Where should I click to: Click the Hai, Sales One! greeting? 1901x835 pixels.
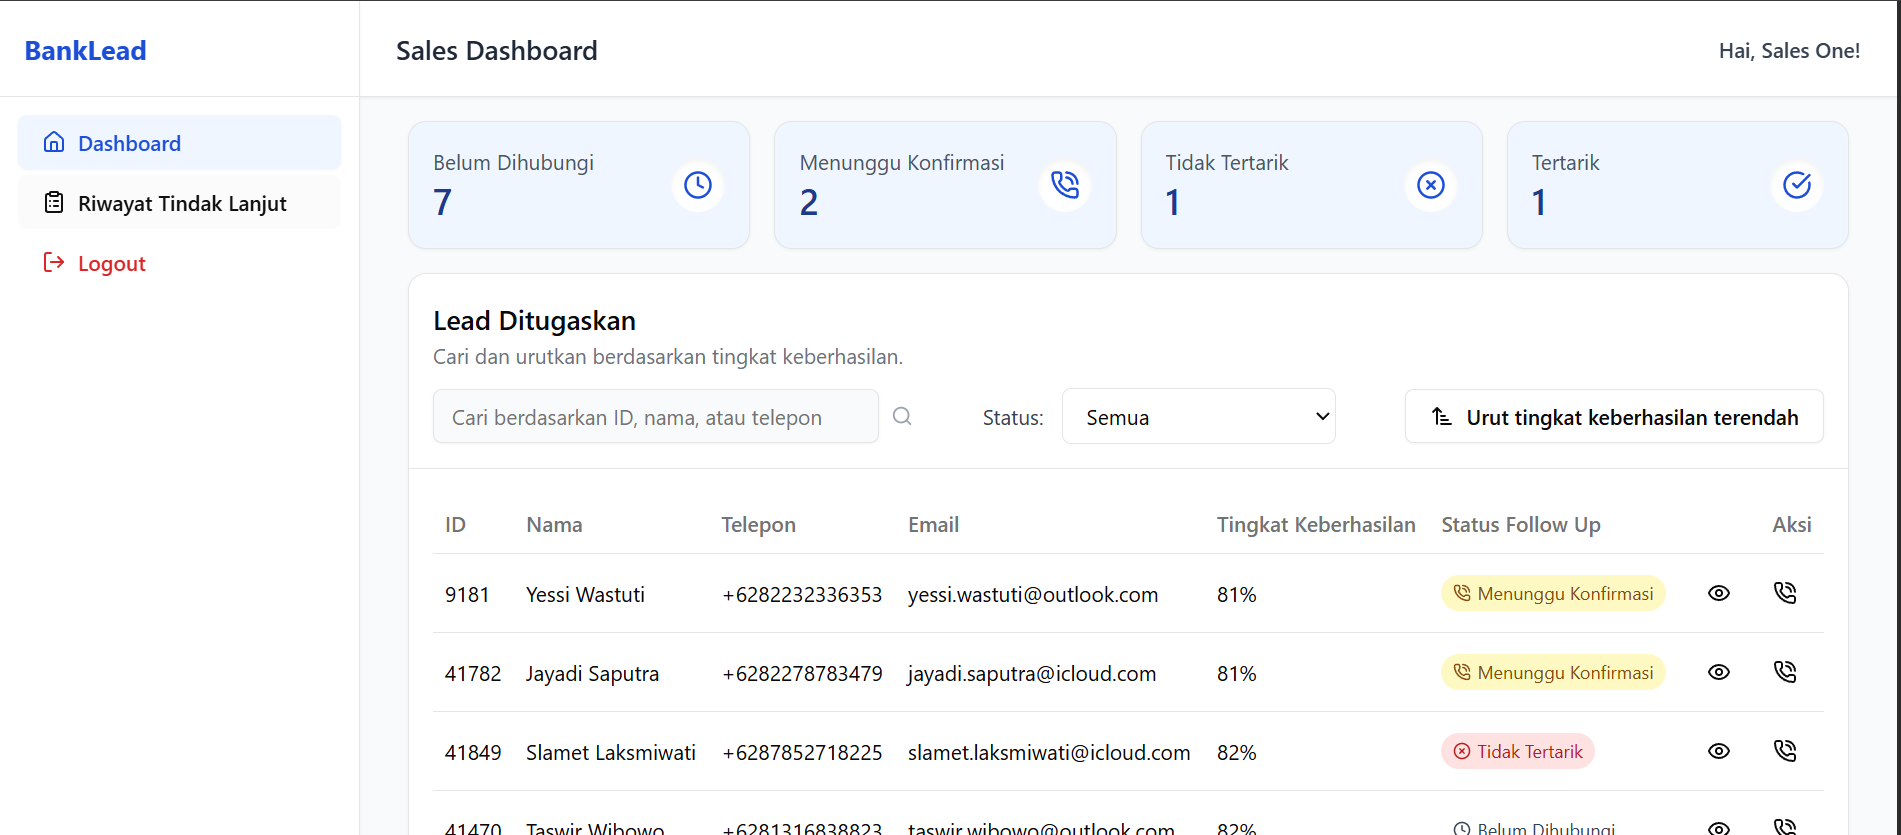point(1789,50)
